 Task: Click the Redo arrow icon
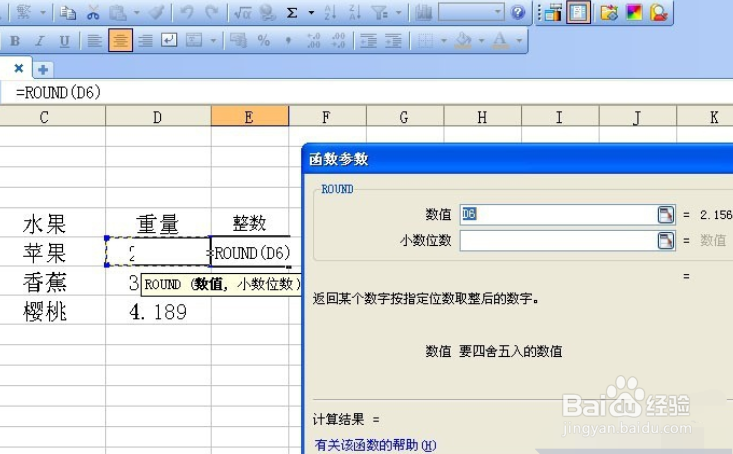coord(212,13)
